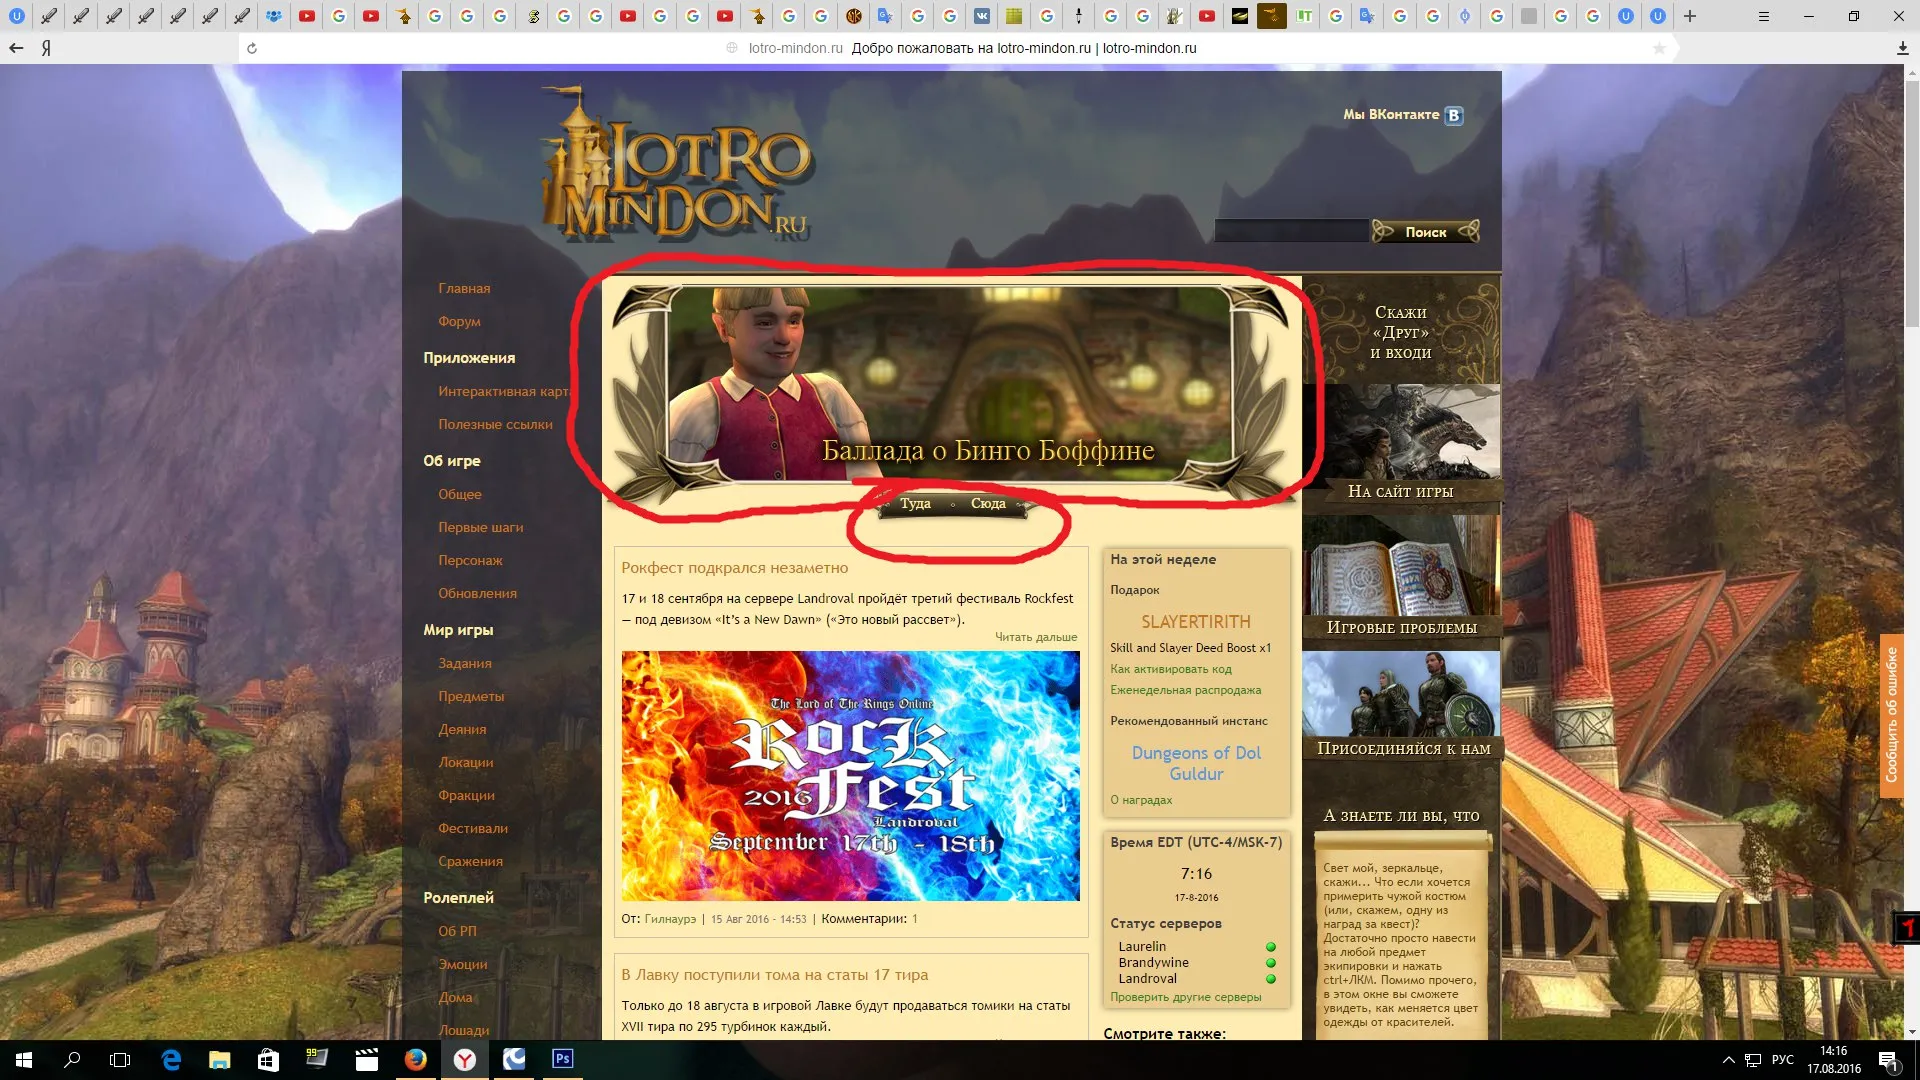1920x1080 pixels.
Task: Open Microsoft Edge from the taskbar
Action: (x=171, y=1059)
